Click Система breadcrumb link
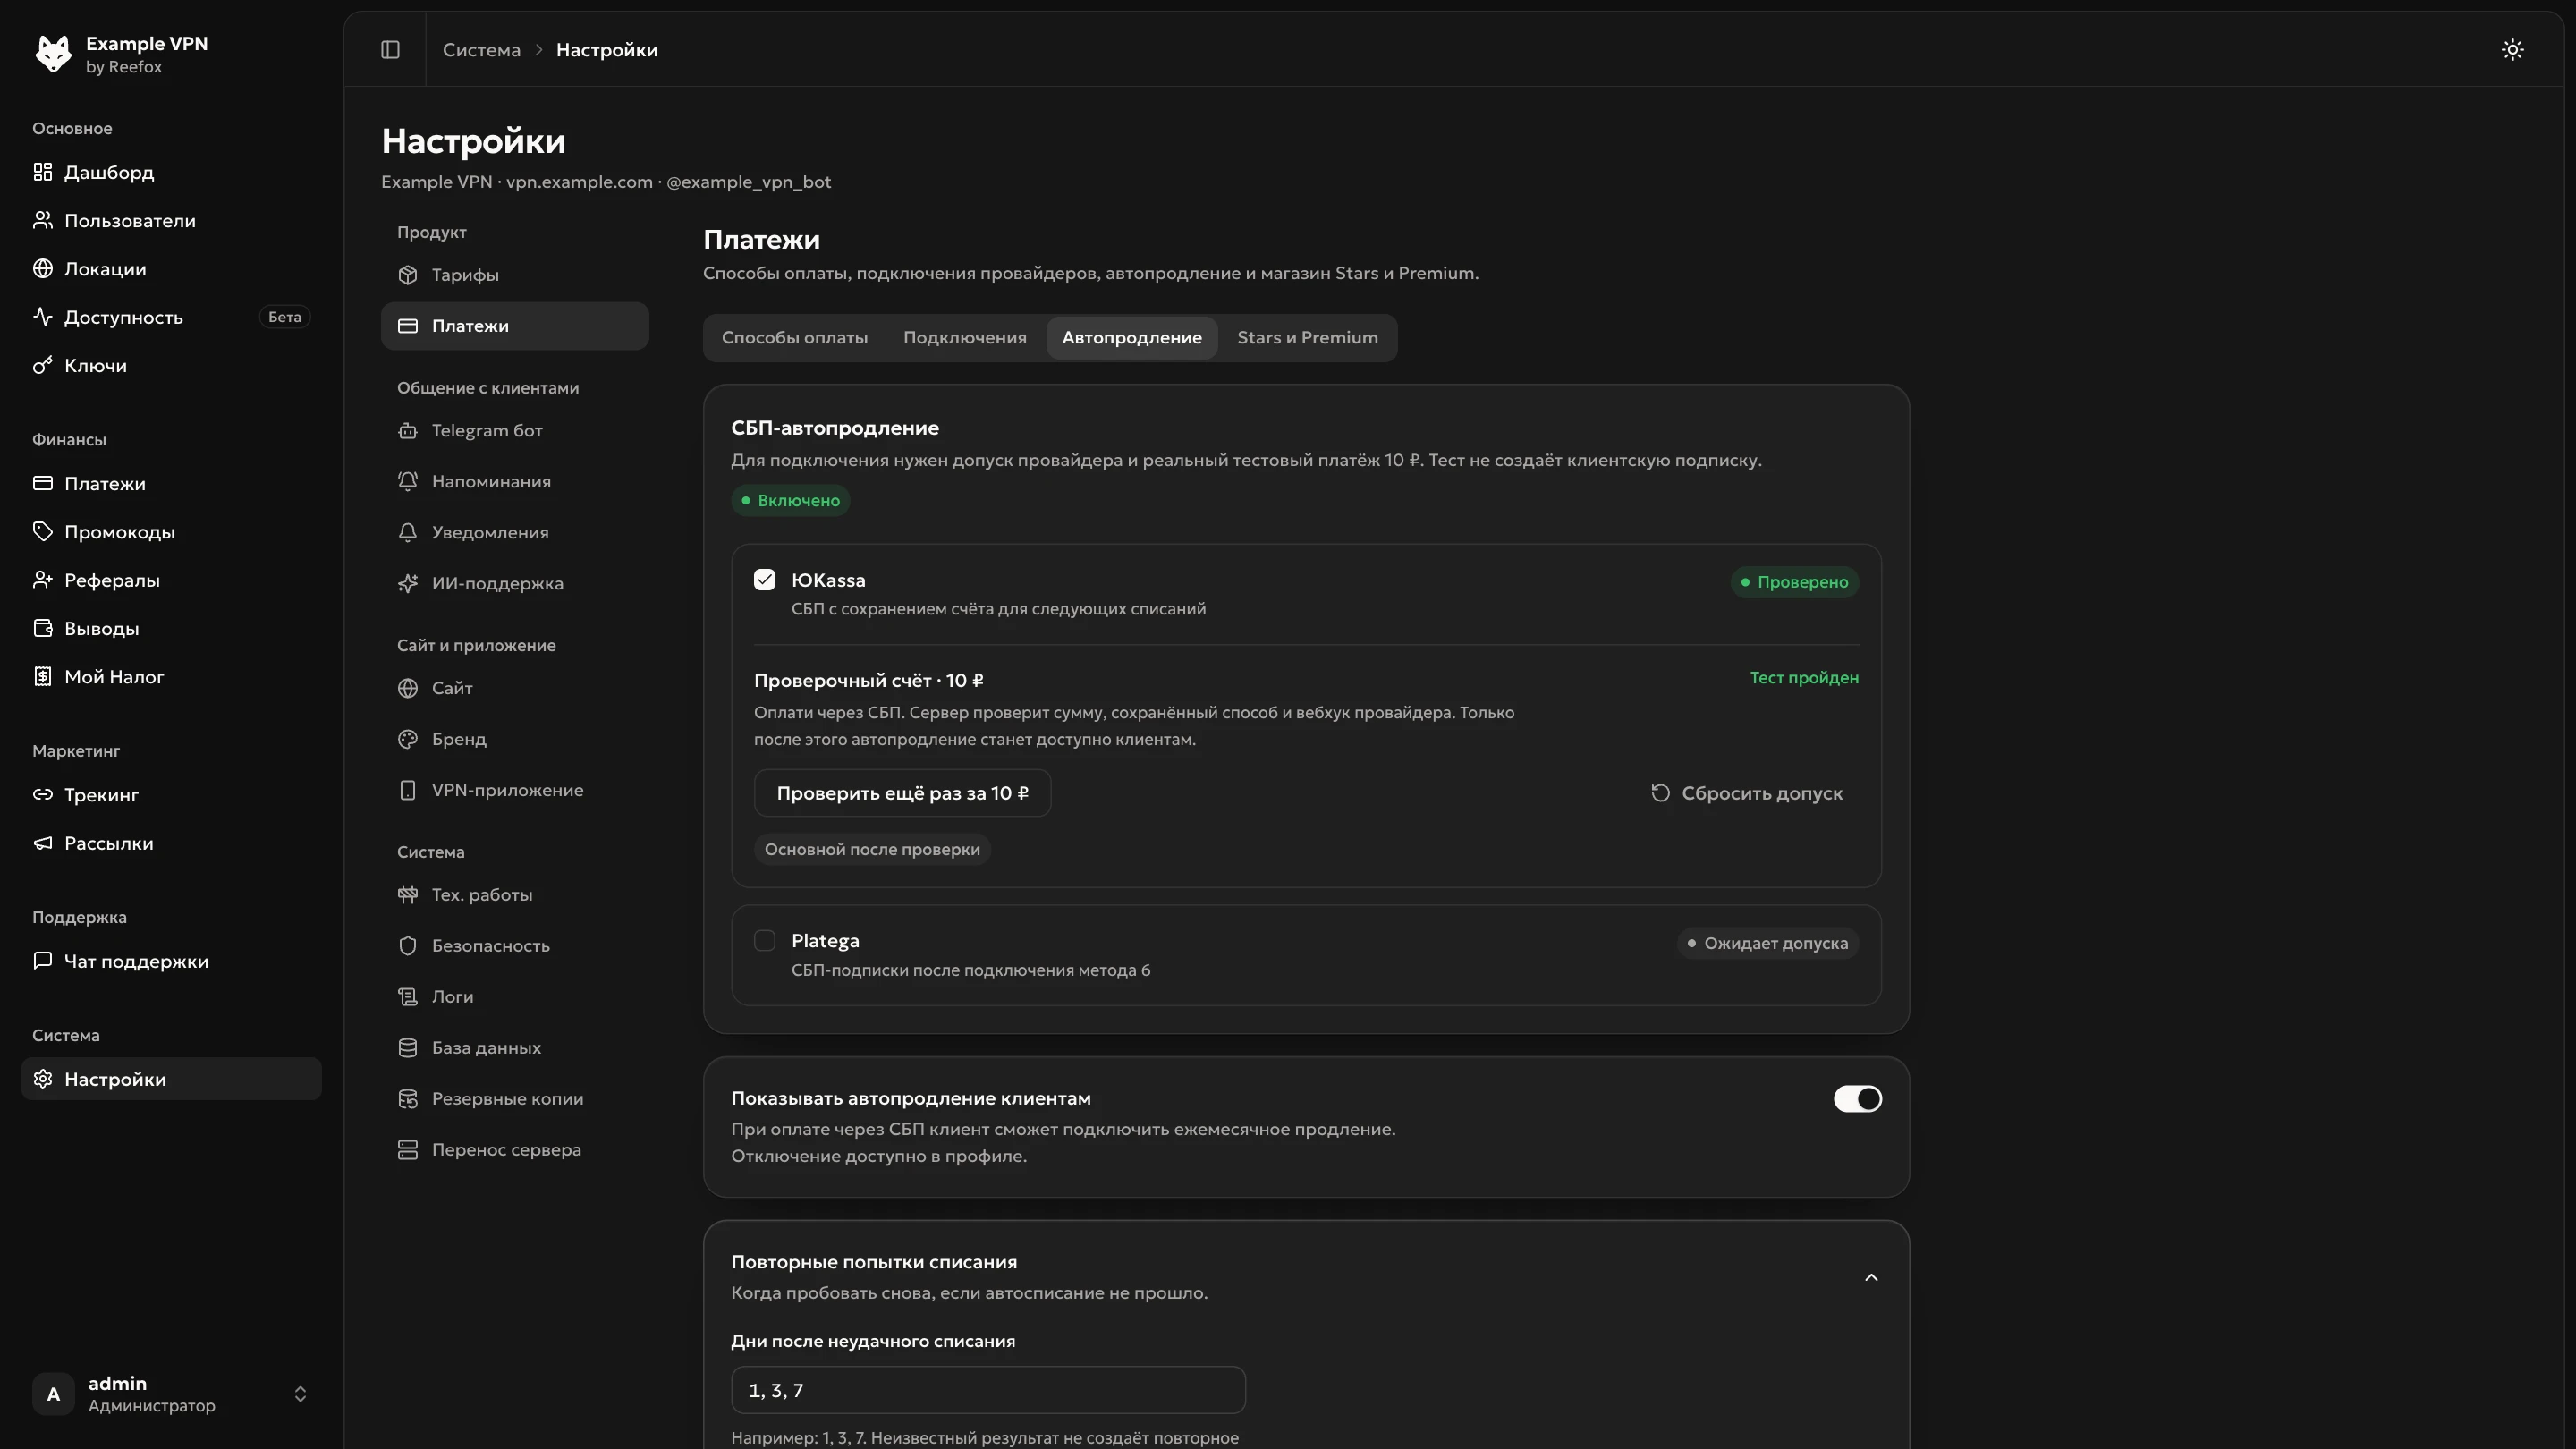Viewport: 2576px width, 1449px height. [481, 50]
